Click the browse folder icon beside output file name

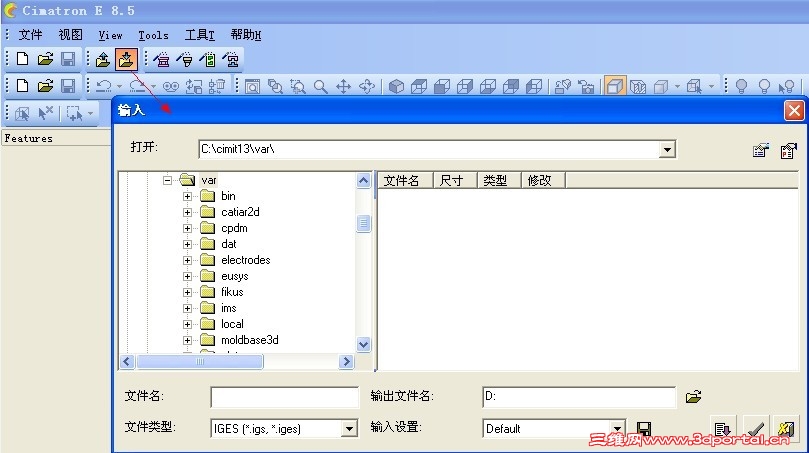point(693,397)
